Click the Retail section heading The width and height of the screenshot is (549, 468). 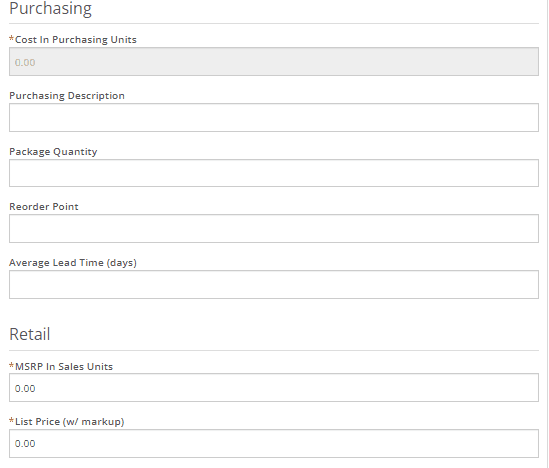coord(30,334)
